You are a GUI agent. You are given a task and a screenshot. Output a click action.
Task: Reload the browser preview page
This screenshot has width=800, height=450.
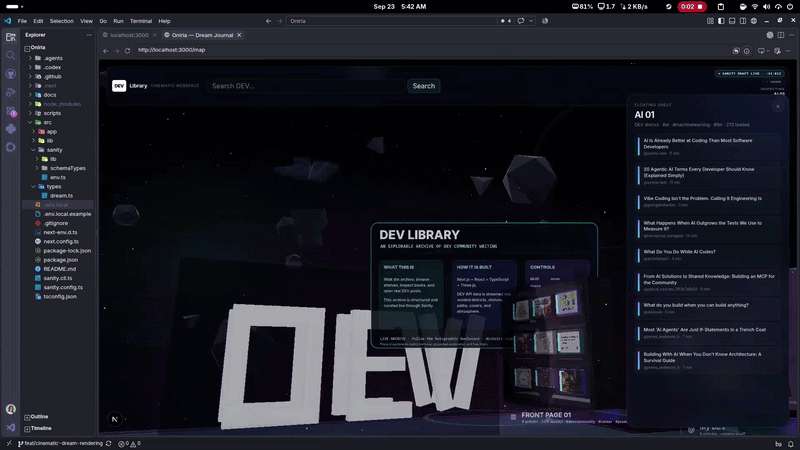[128, 51]
